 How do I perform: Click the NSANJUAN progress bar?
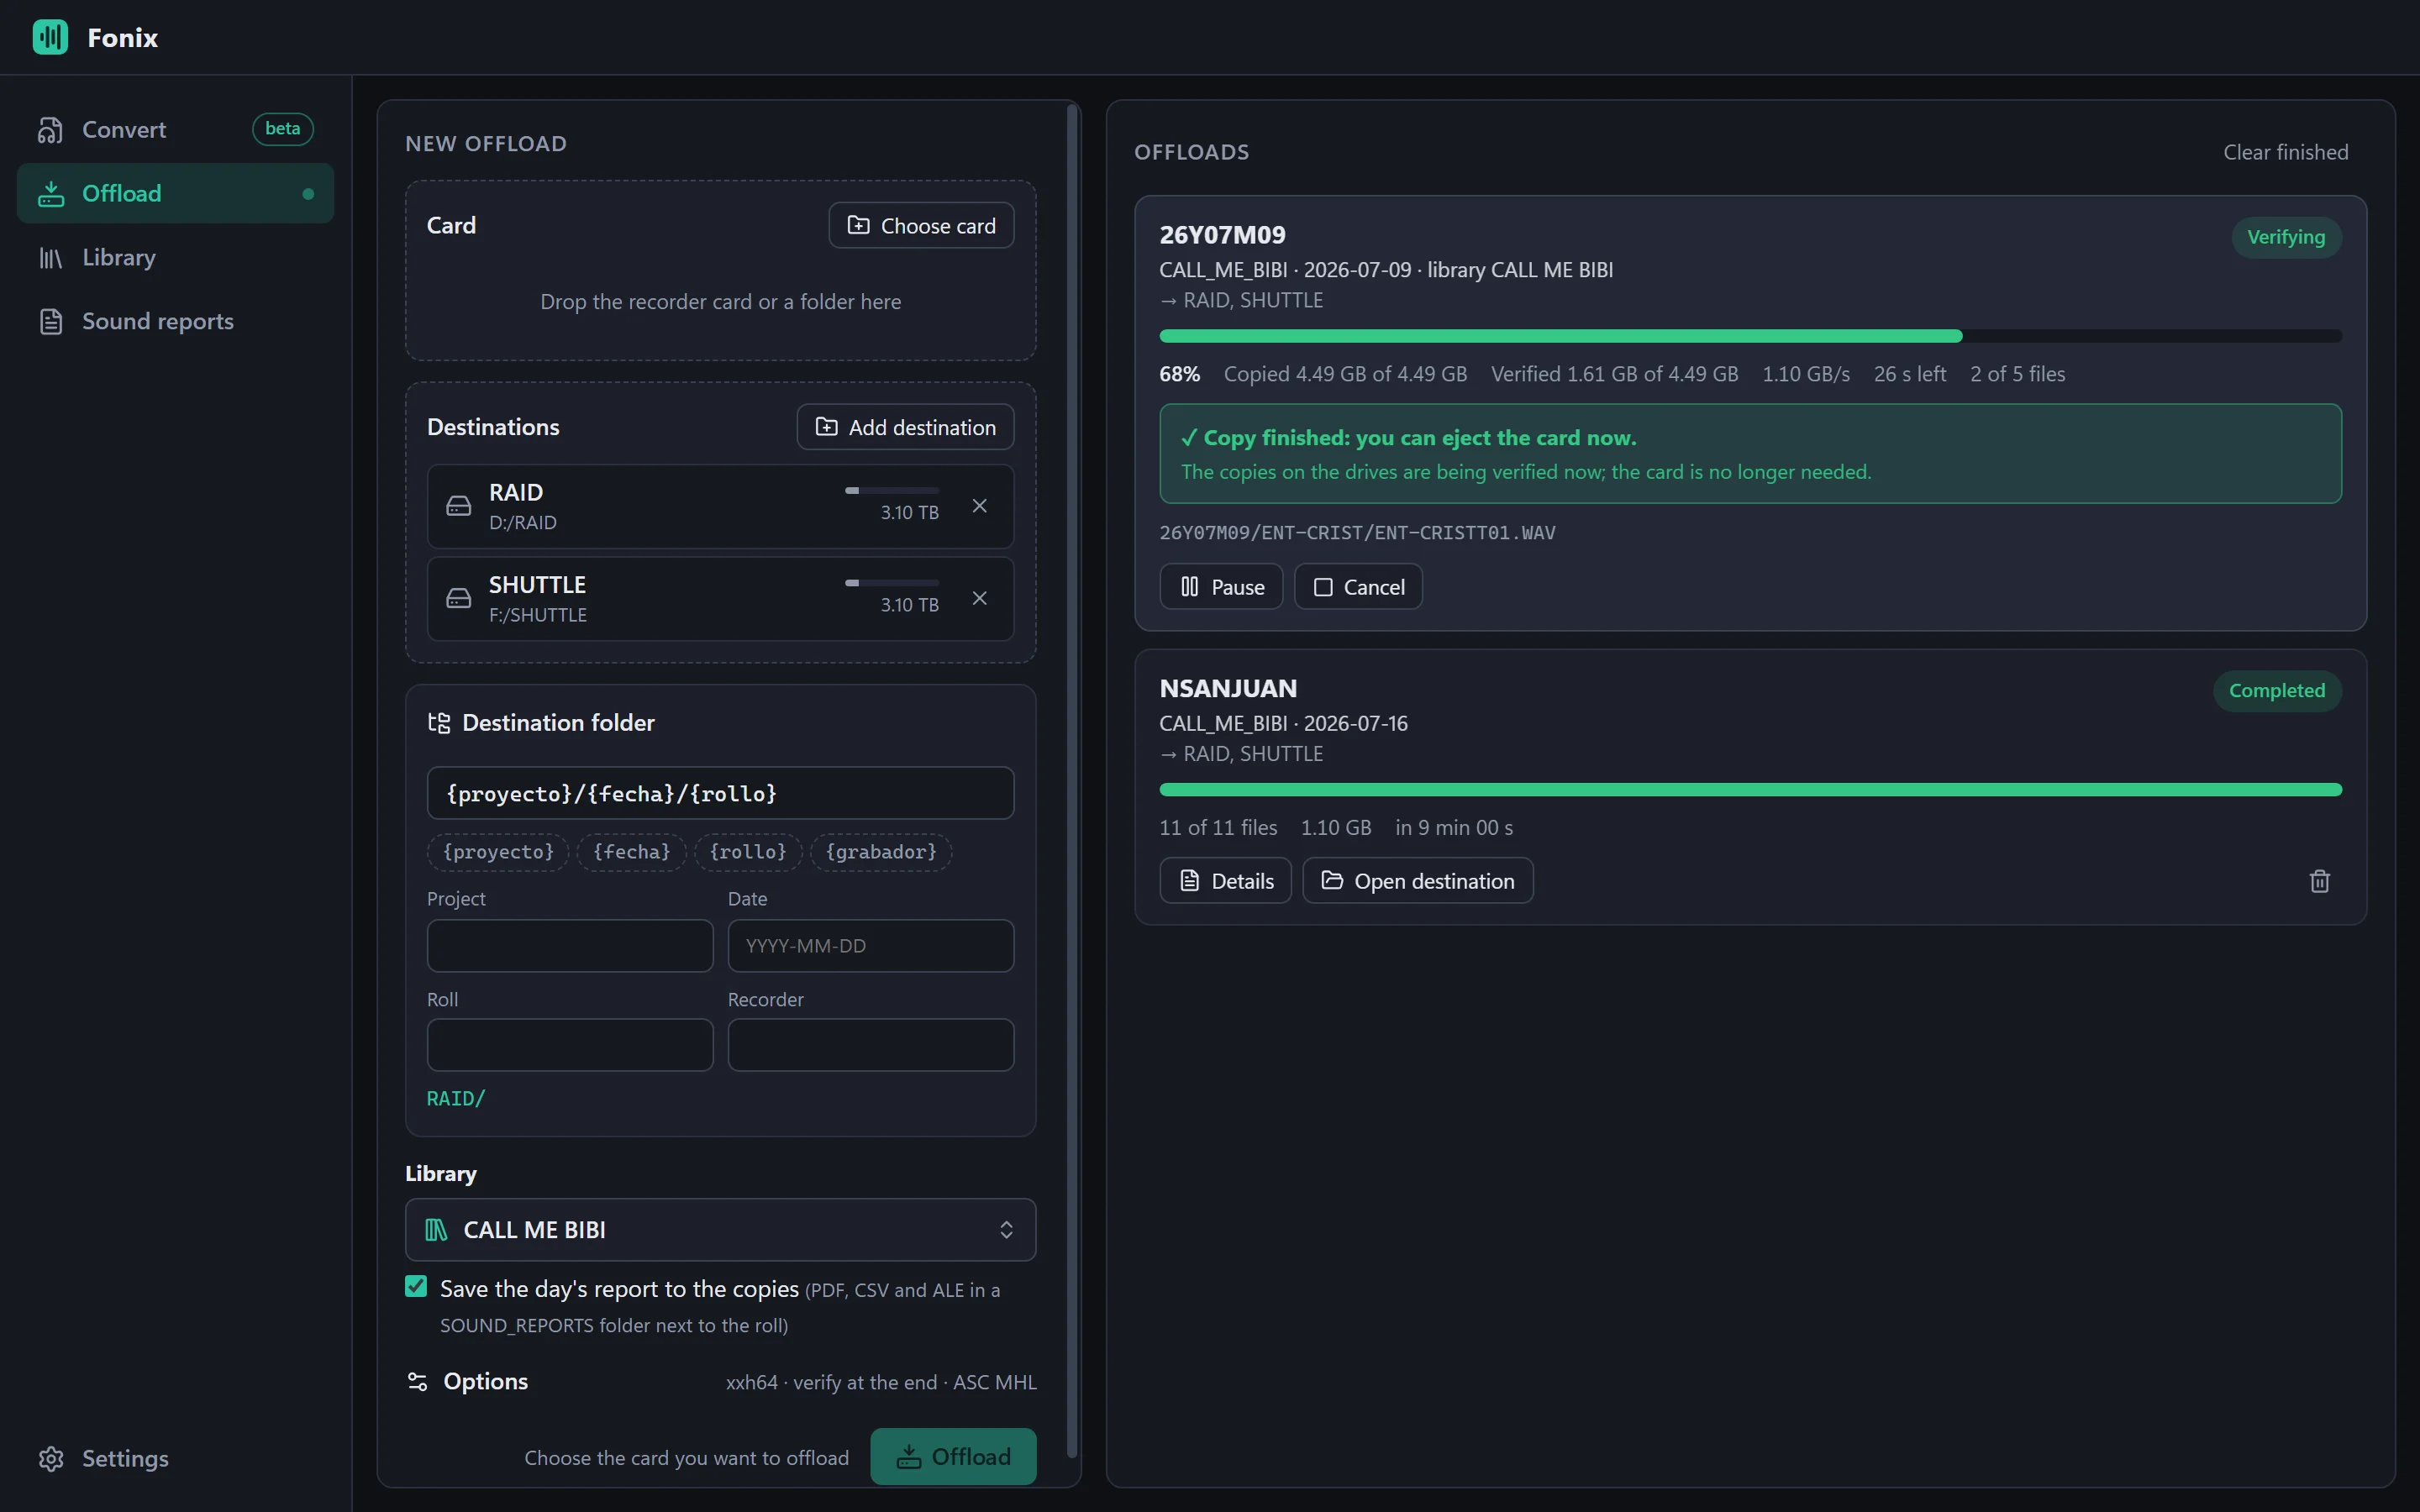(1750, 790)
